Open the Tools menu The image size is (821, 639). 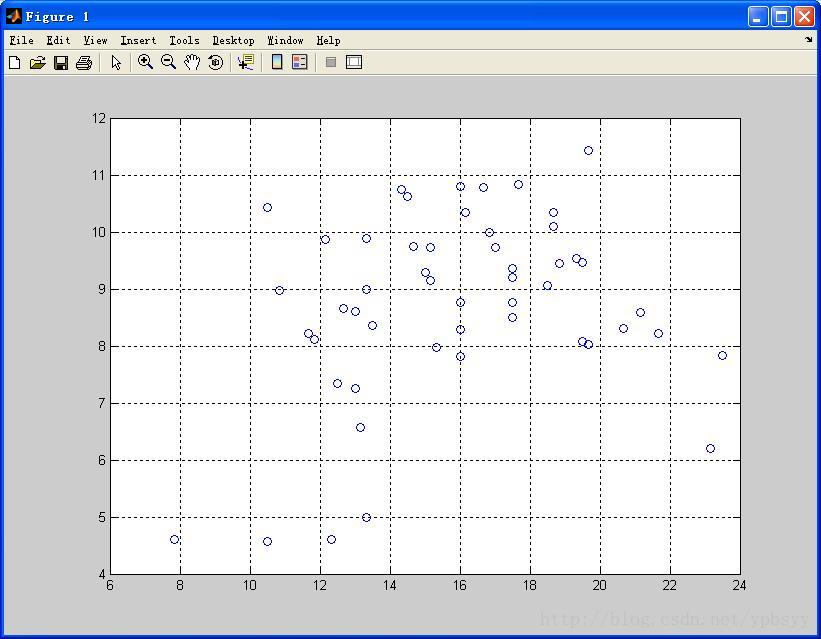184,40
